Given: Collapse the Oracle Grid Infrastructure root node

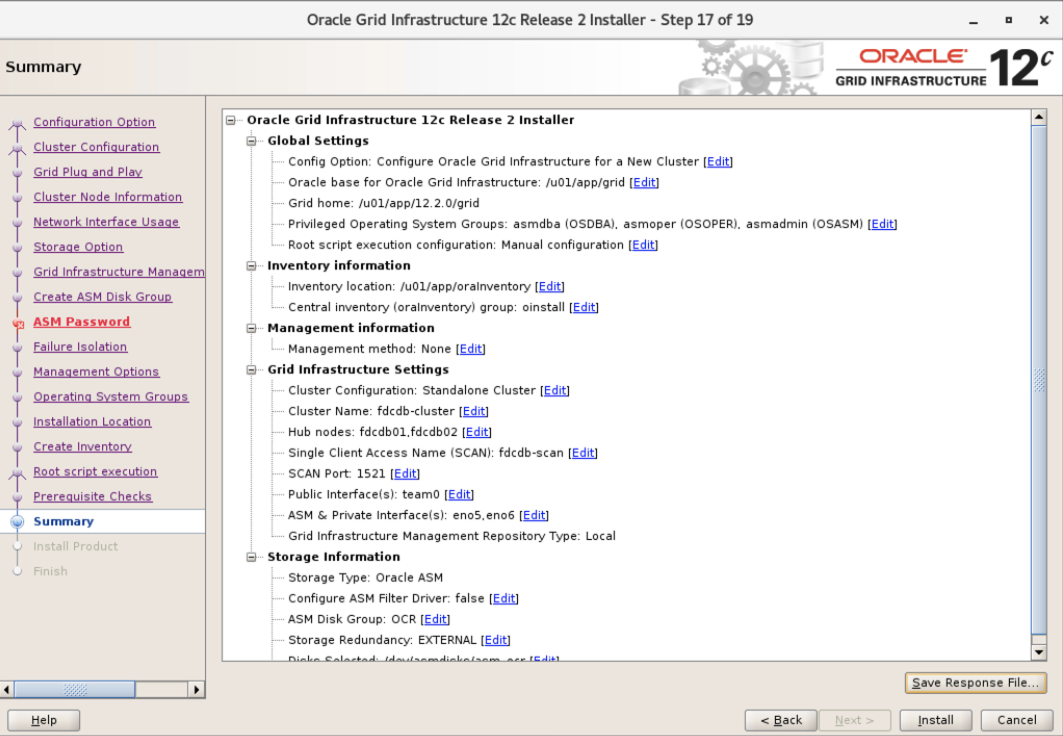Looking at the screenshot, I should click(230, 120).
